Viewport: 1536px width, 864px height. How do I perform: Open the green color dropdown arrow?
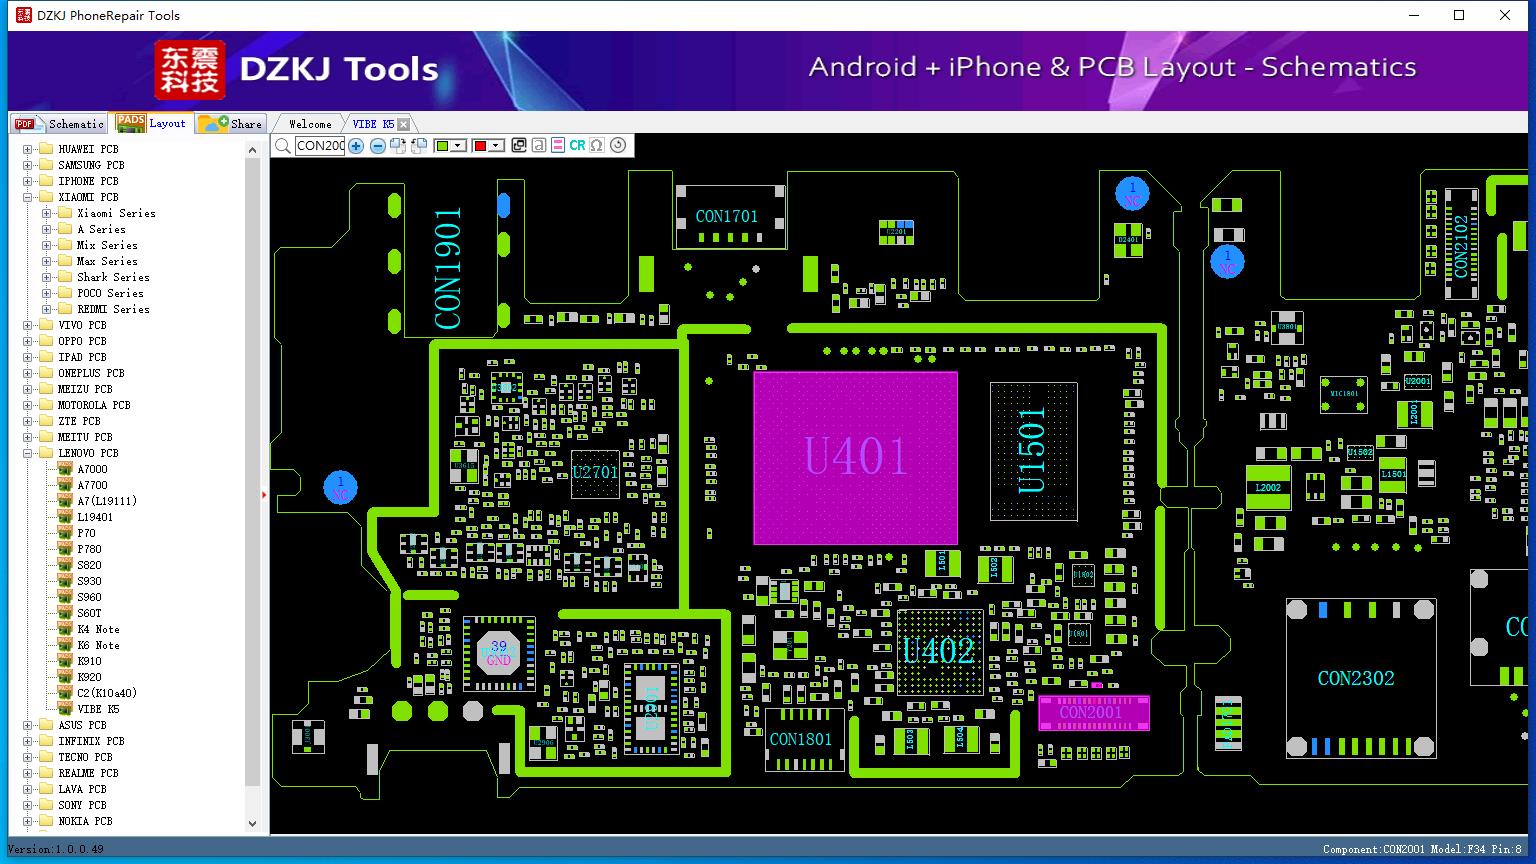point(459,146)
